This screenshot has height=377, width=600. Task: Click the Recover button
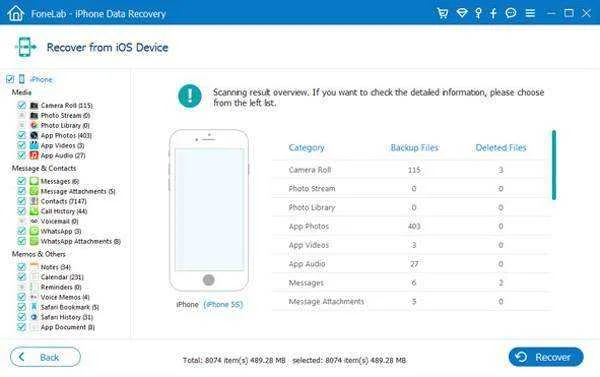click(x=546, y=357)
